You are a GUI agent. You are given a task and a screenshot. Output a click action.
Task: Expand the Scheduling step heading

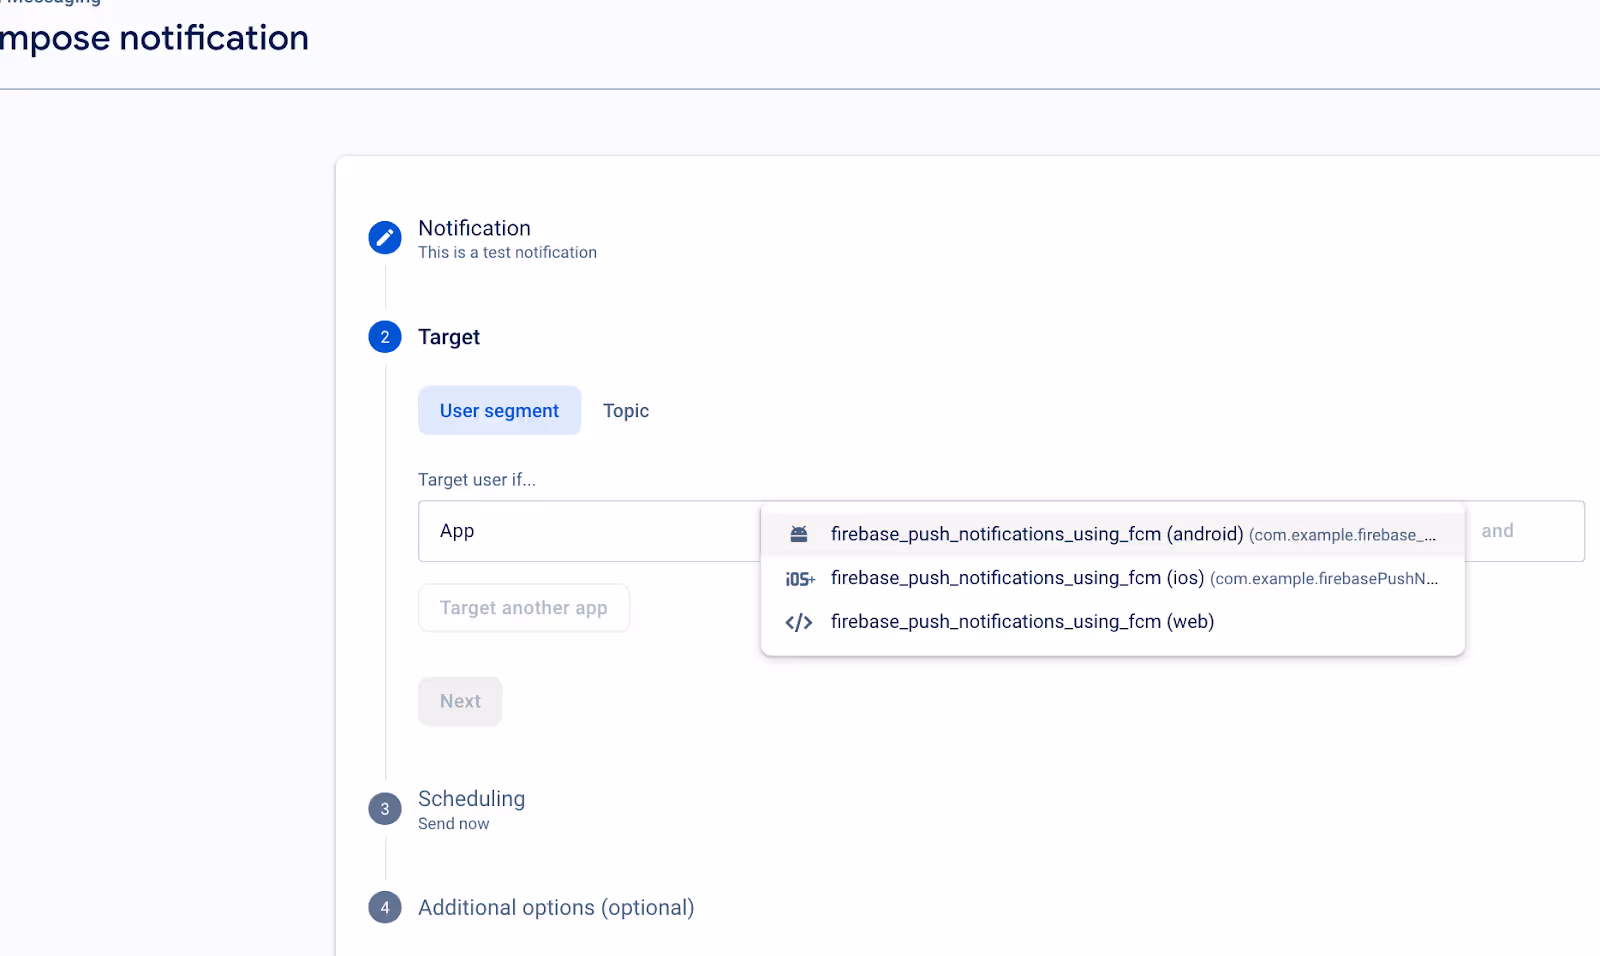(x=471, y=799)
